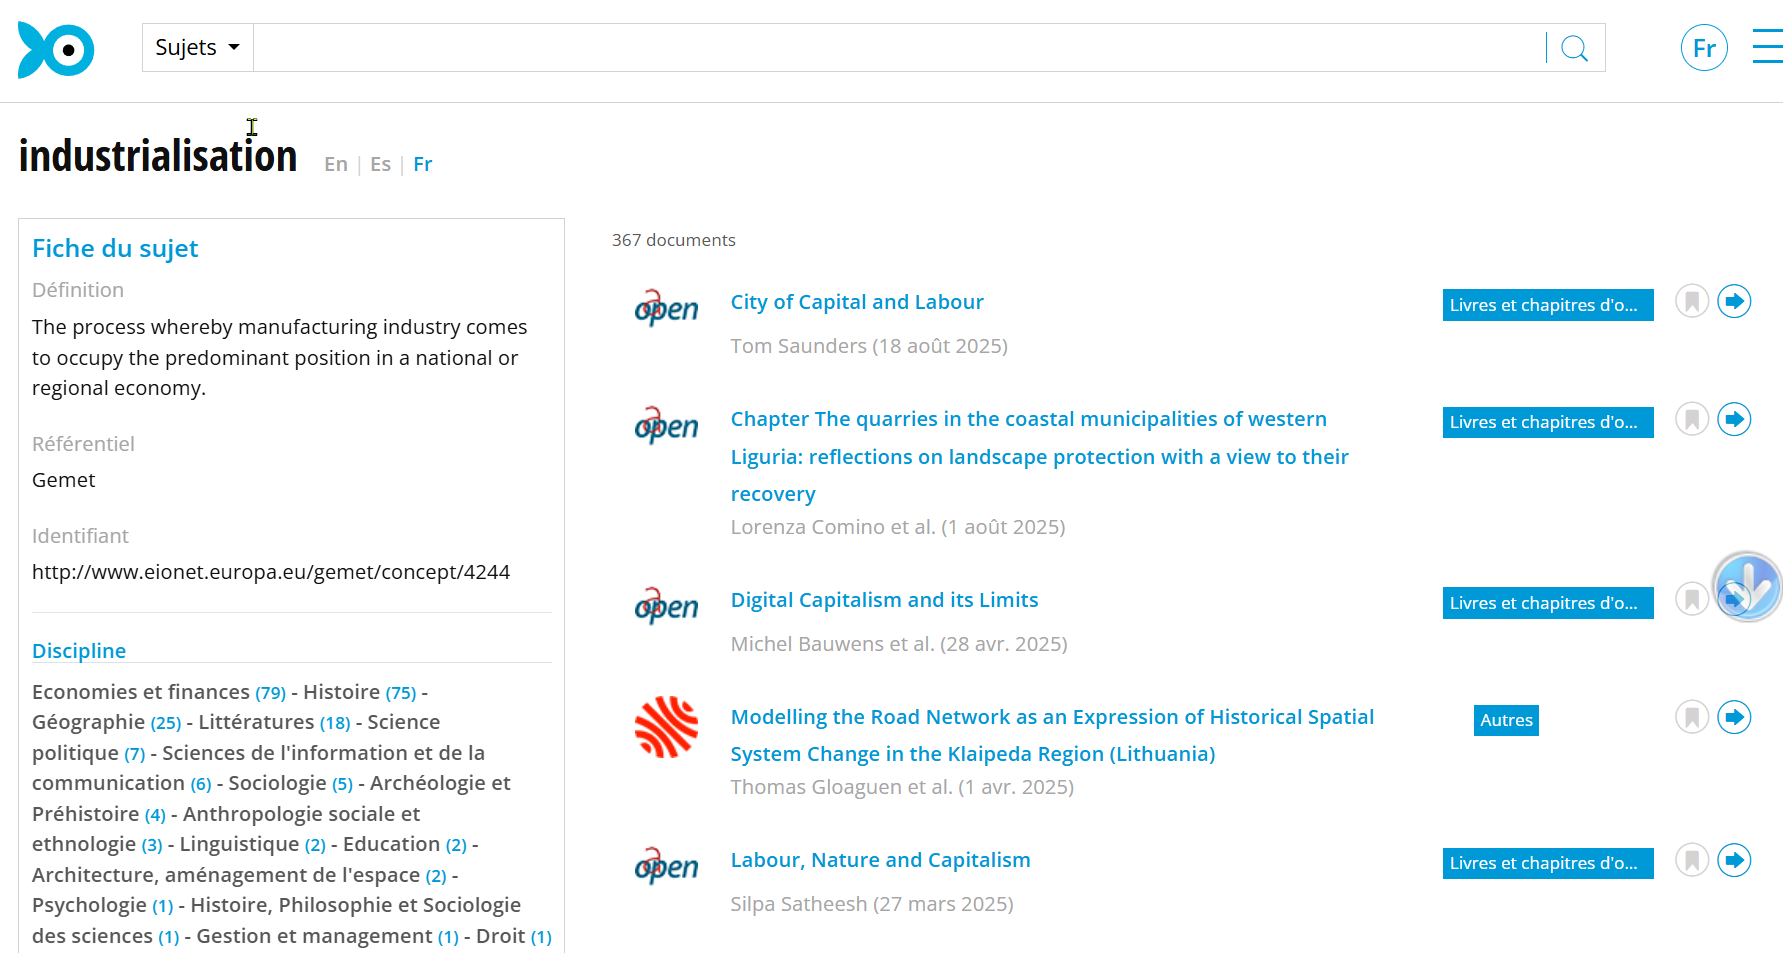Click the Discipline section heading
Image resolution: width=1783 pixels, height=953 pixels.
coord(79,651)
